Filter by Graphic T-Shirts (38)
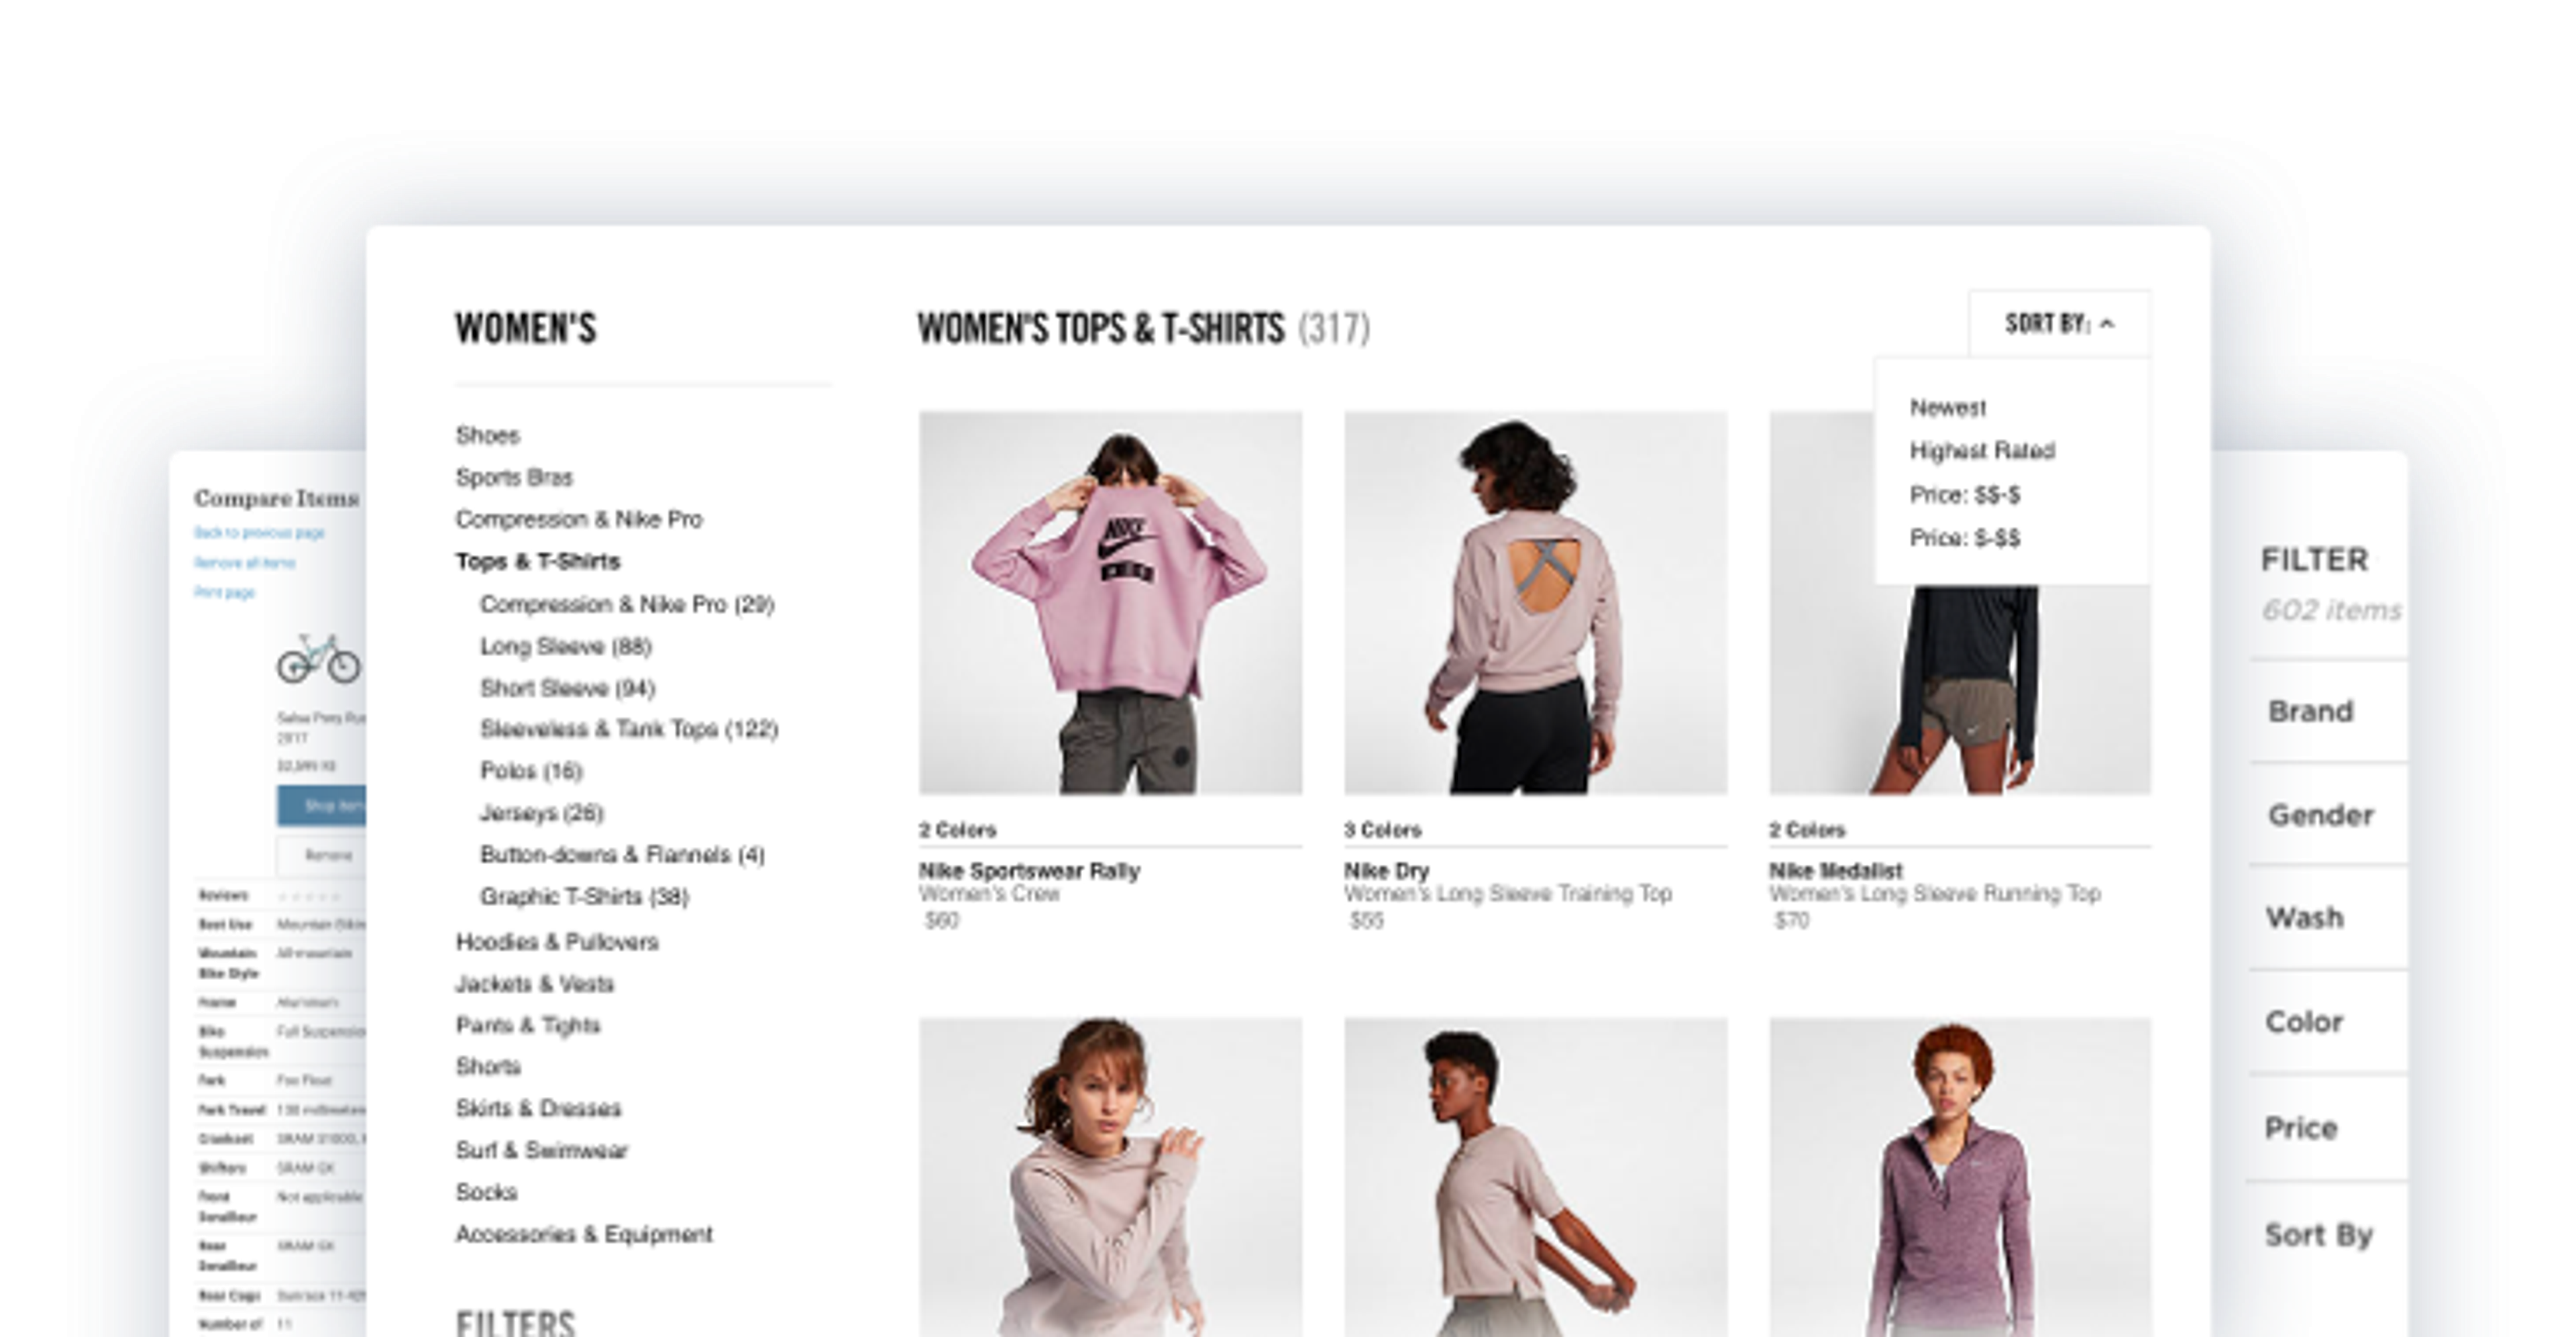2576x1337 pixels. point(584,896)
